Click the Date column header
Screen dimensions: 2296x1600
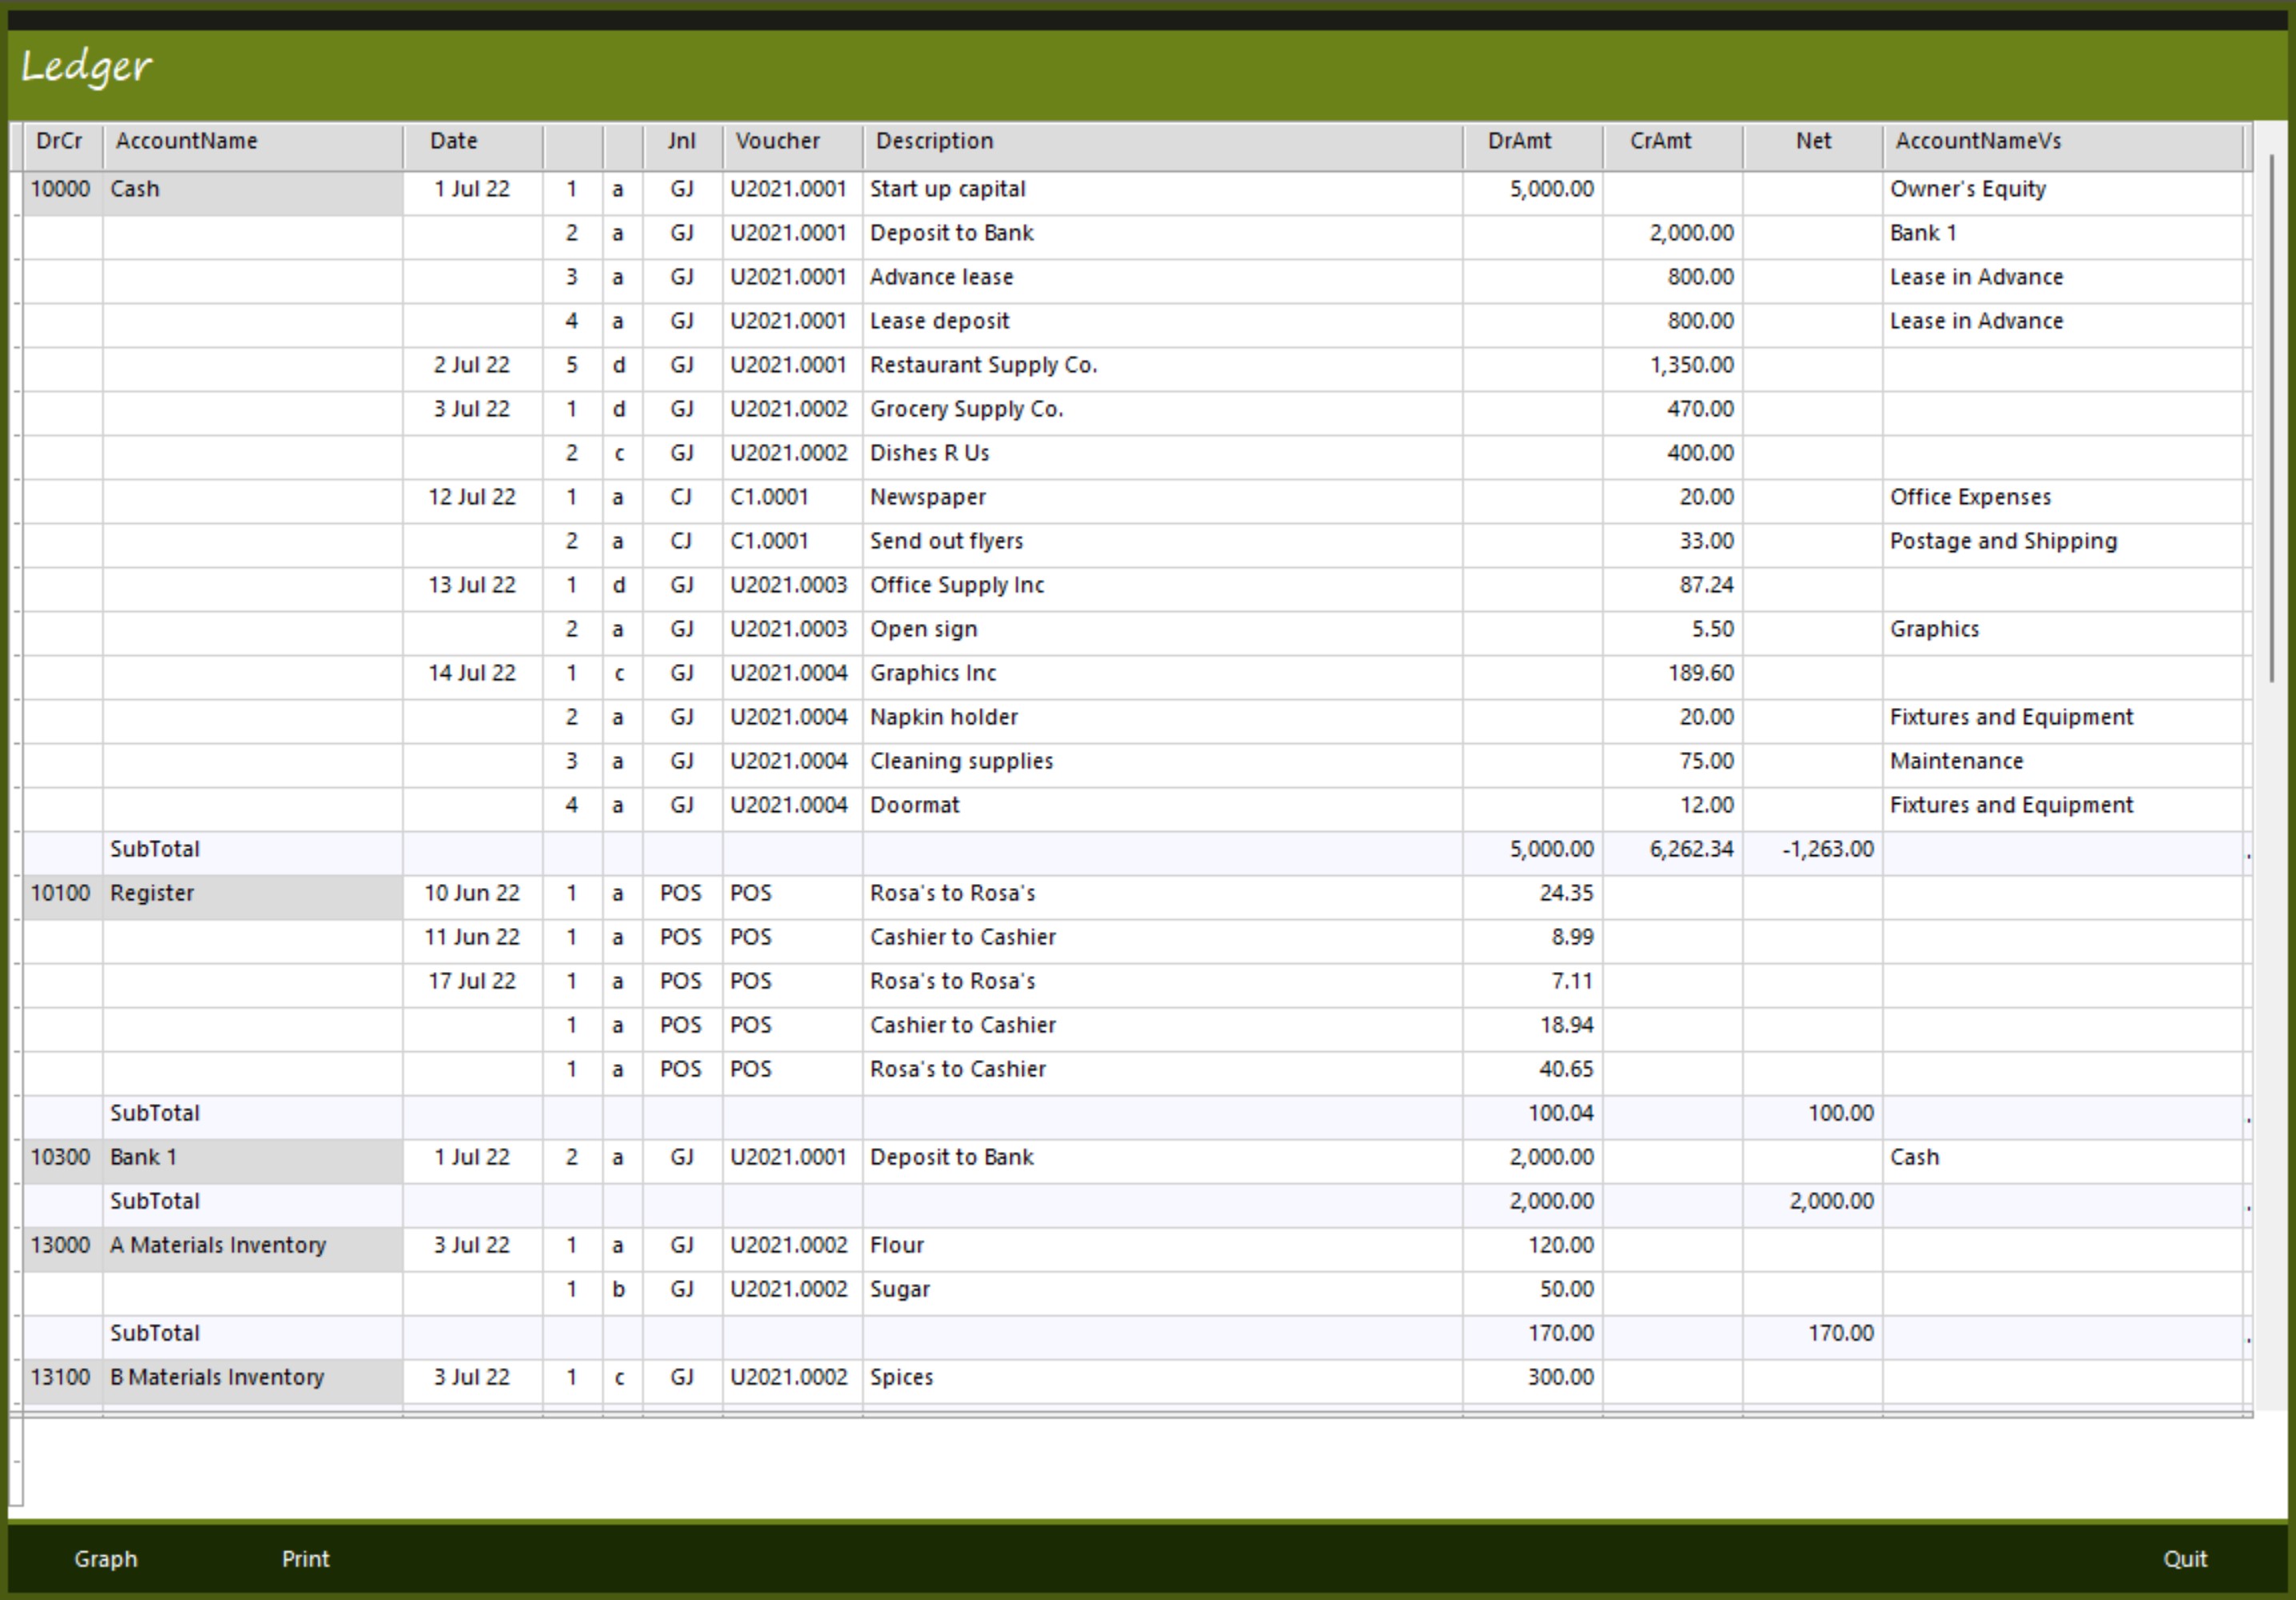coord(453,141)
